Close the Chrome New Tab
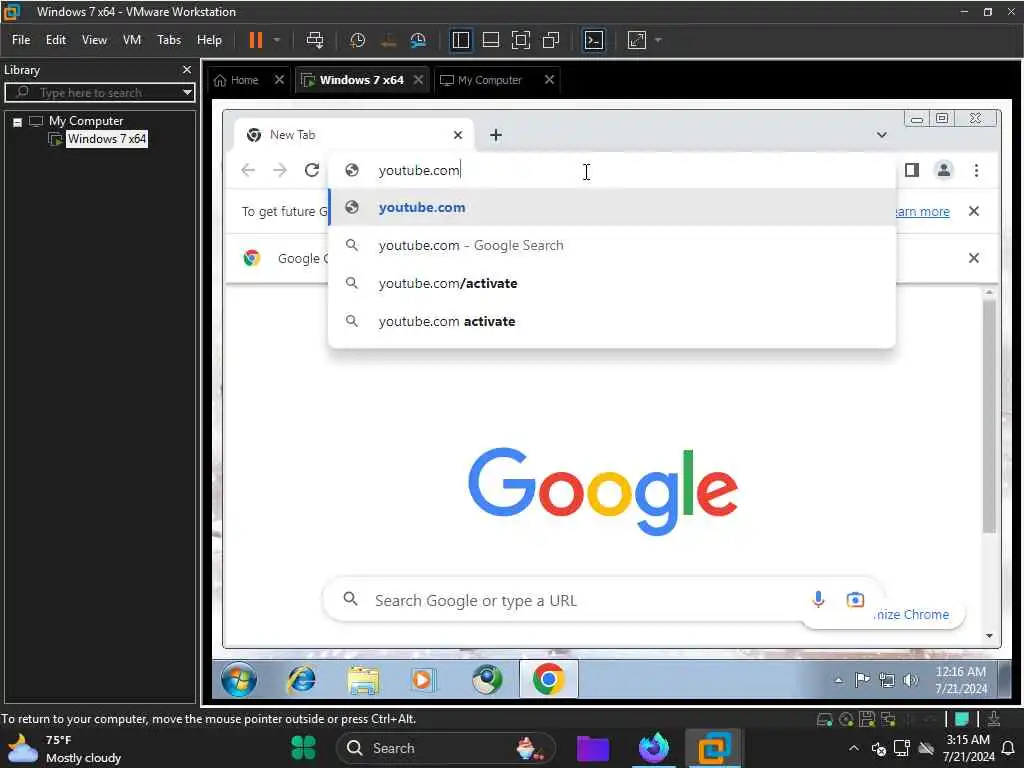Screen dimensions: 1024x768 point(458,135)
